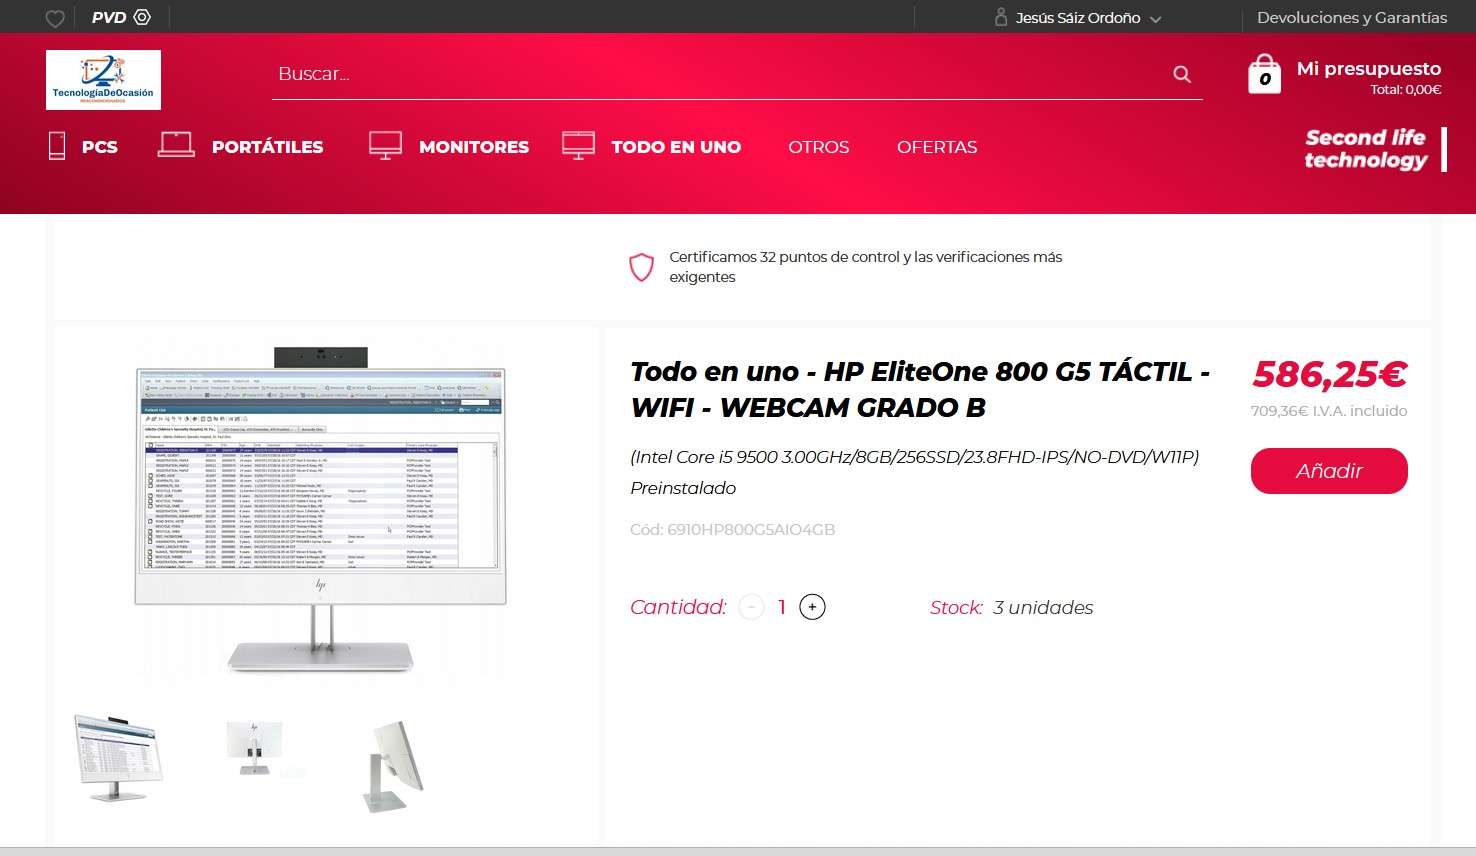1476x856 pixels.
Task: Click the TecnologíaDeOcasión logo
Action: (103, 80)
